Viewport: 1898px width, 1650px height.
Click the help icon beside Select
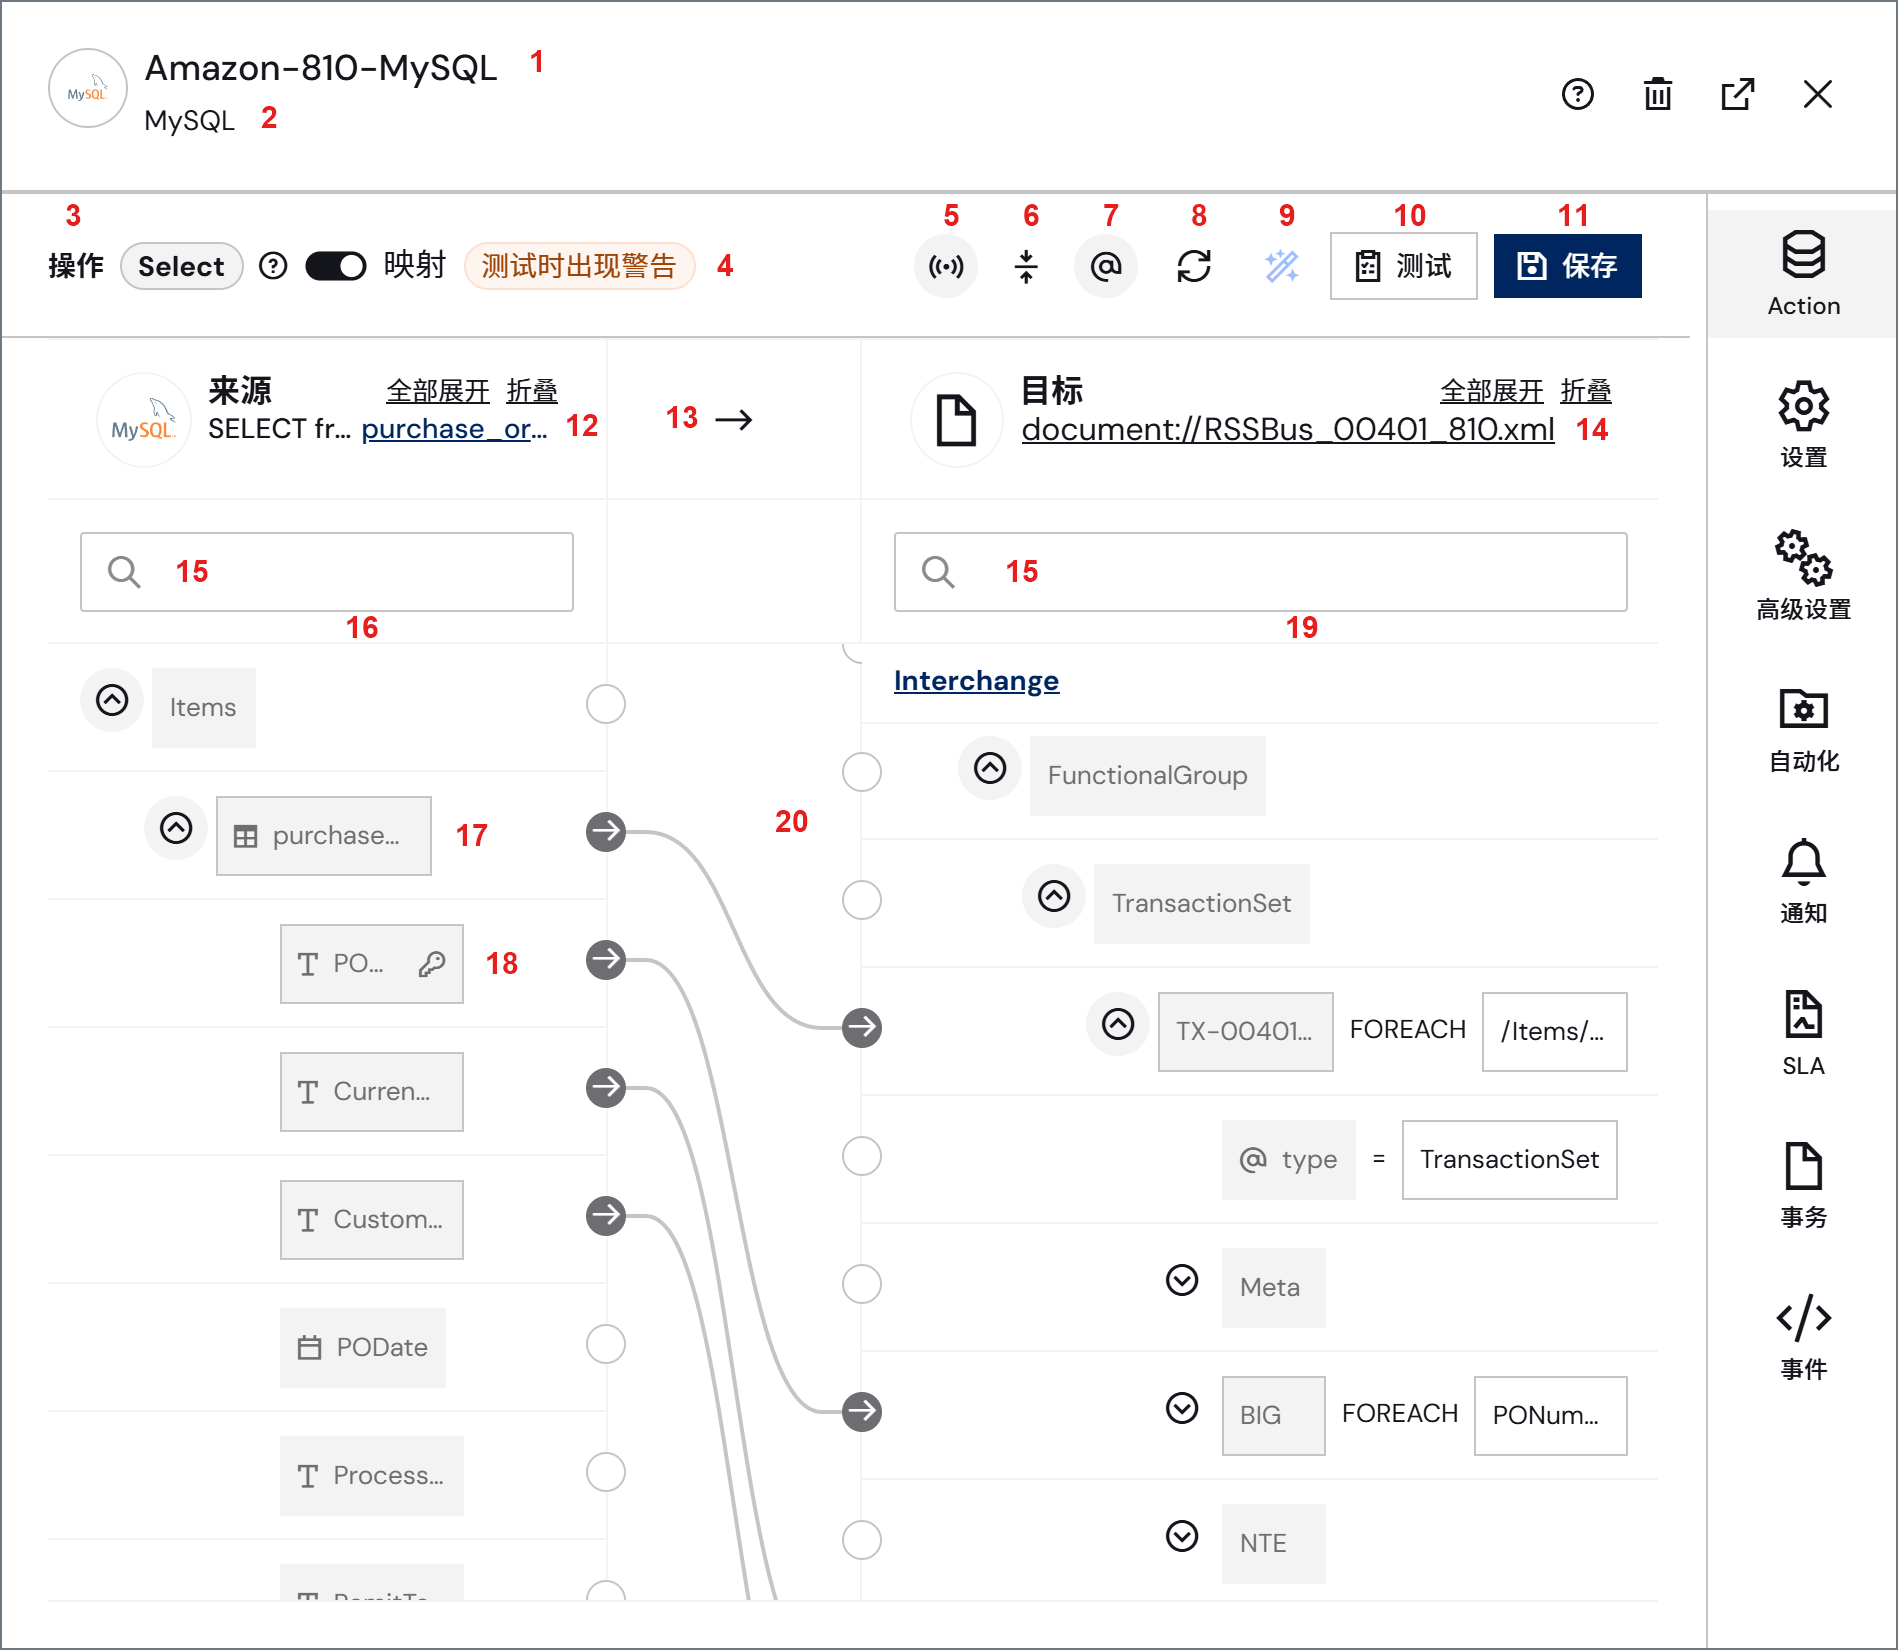click(273, 266)
